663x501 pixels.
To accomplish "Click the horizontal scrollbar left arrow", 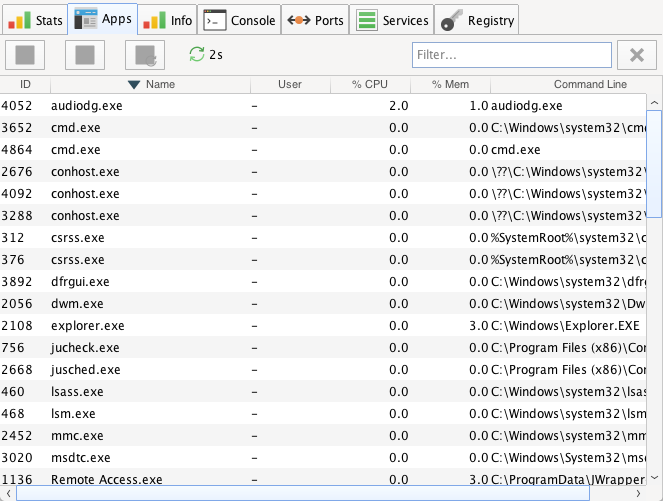I will [8, 493].
